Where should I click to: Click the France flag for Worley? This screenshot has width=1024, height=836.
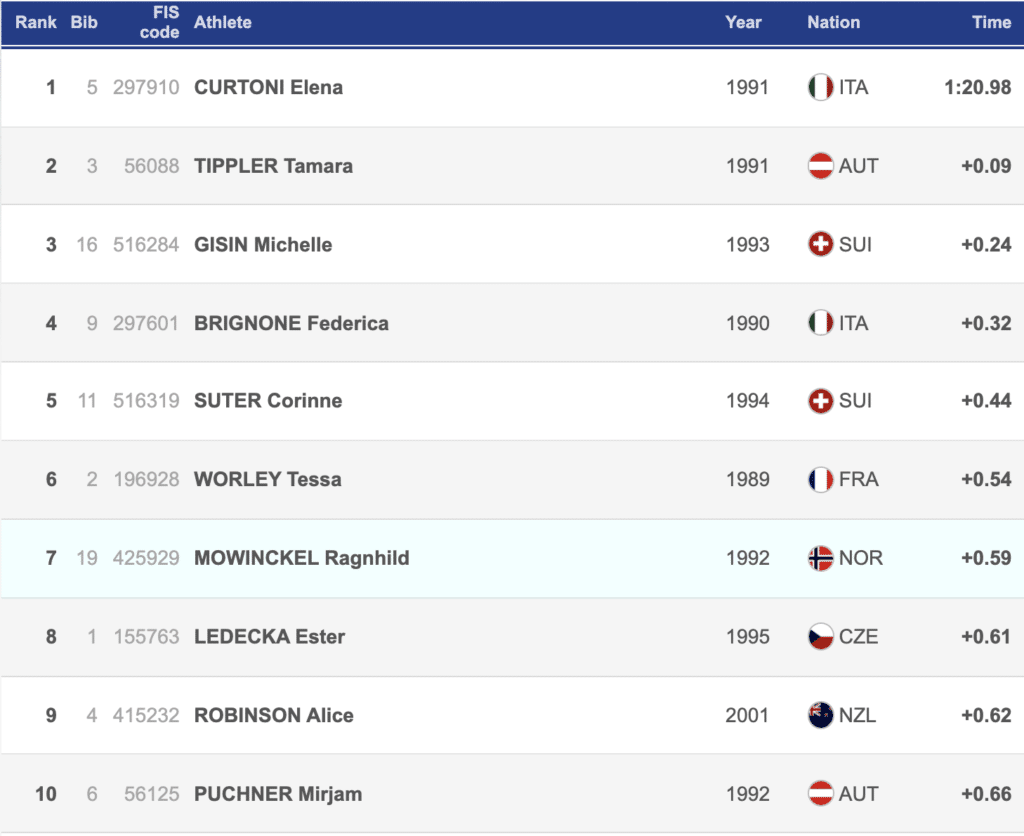coord(820,480)
